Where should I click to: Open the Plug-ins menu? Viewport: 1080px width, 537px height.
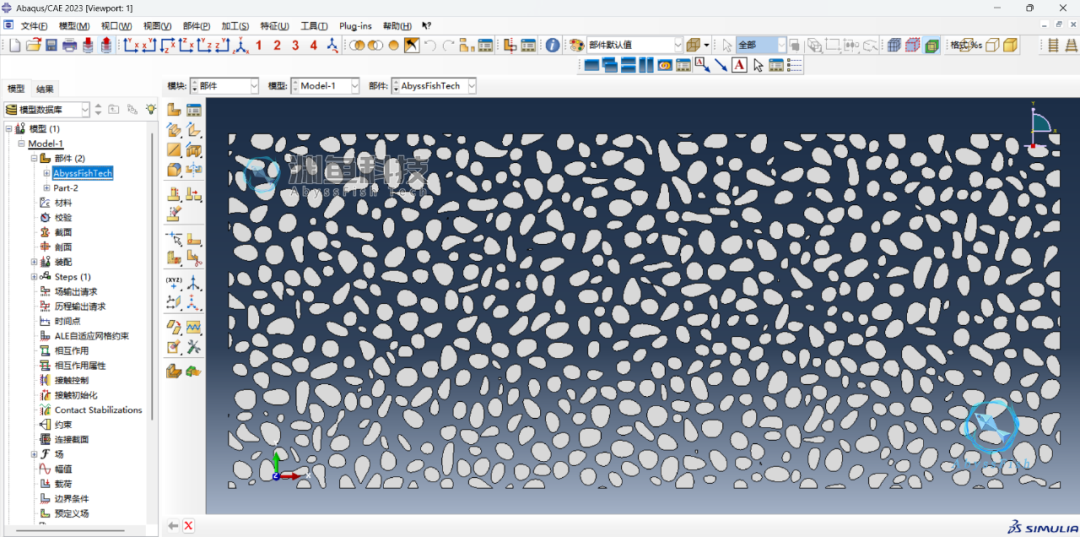(x=355, y=25)
